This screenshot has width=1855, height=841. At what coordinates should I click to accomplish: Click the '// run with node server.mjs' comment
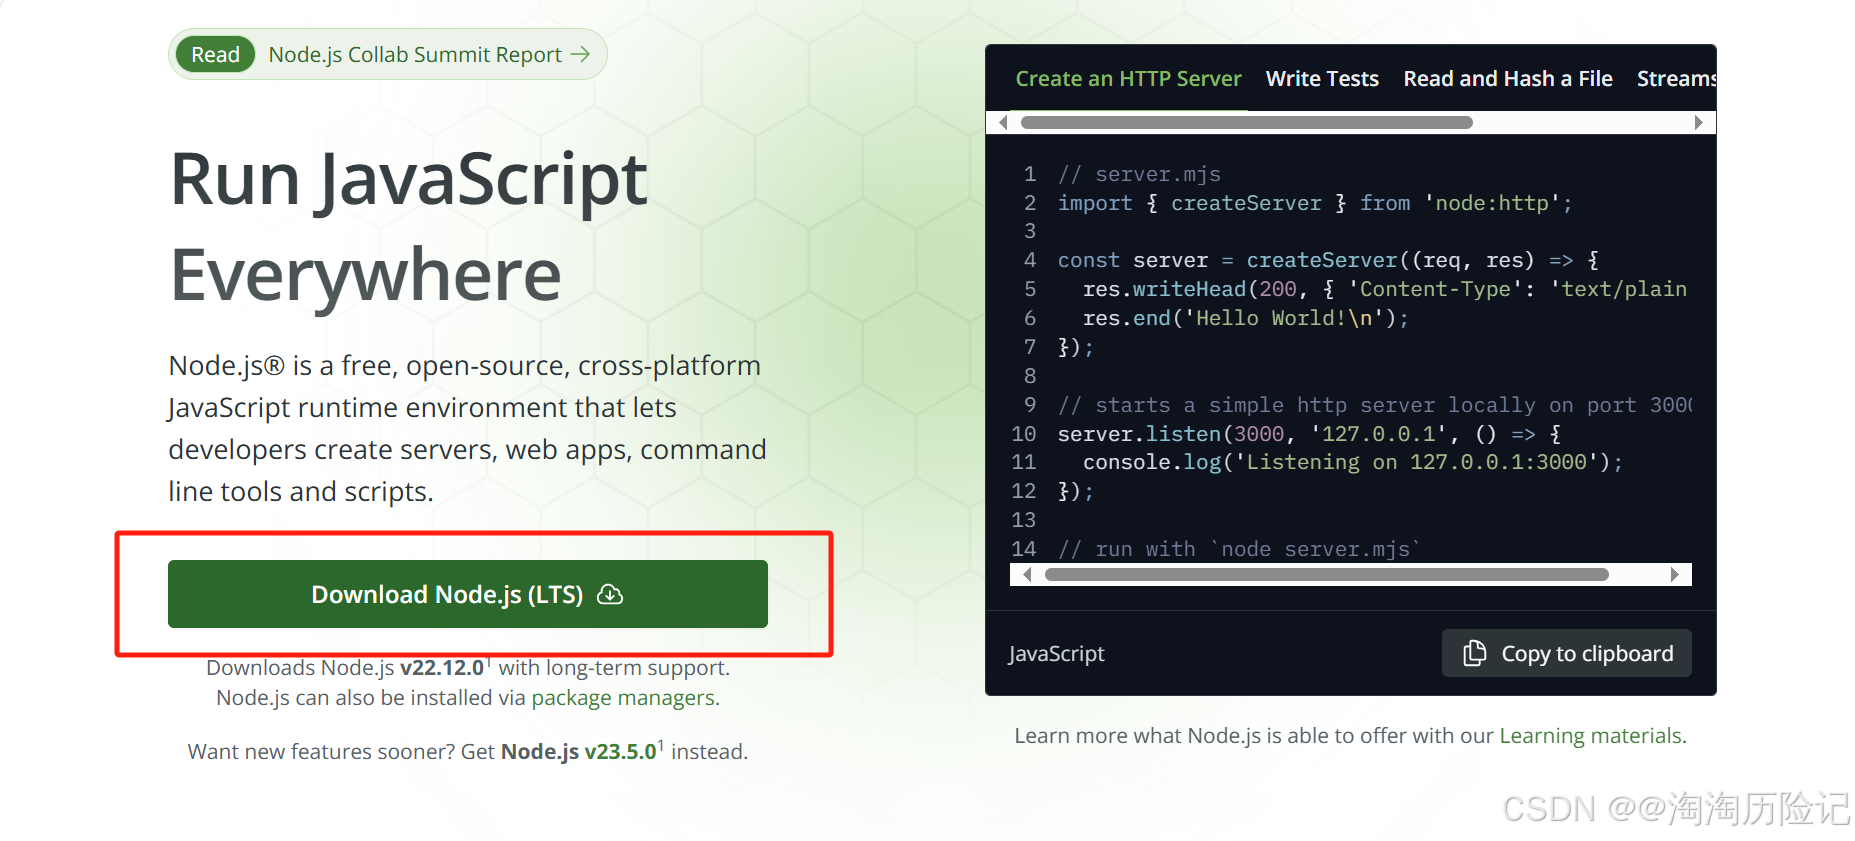click(1239, 549)
